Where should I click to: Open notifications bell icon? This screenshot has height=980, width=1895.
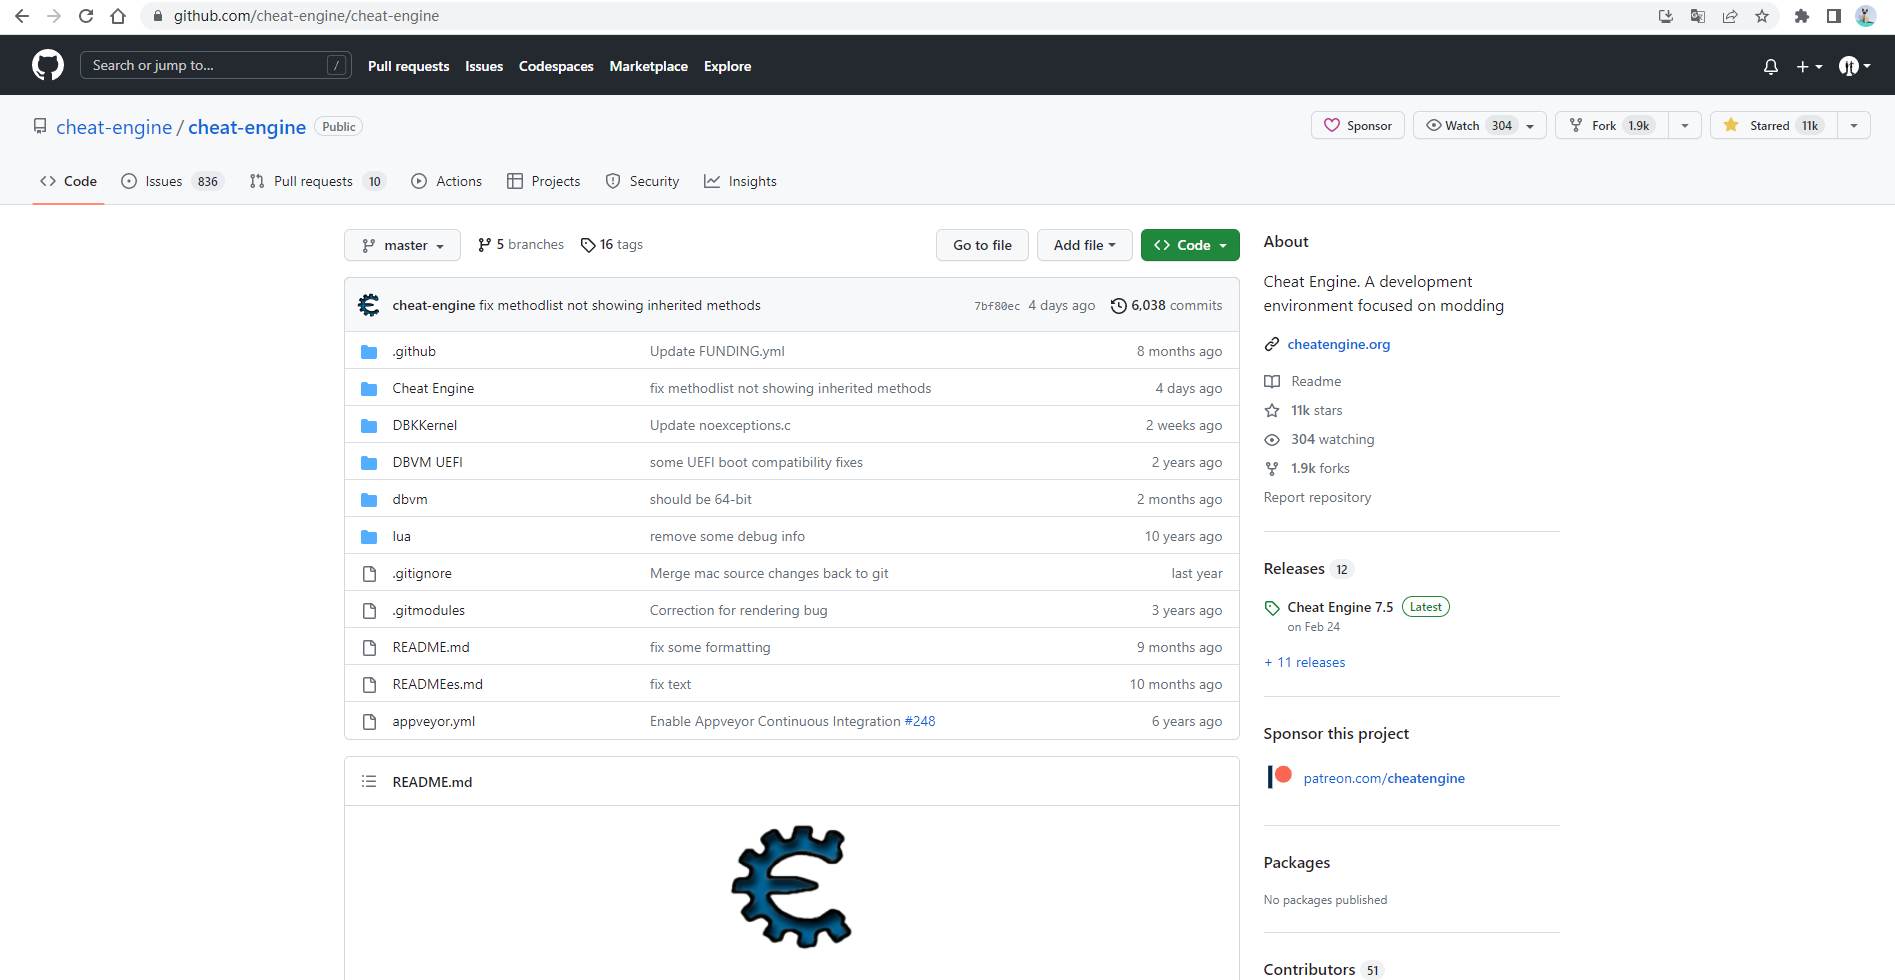1771,67
